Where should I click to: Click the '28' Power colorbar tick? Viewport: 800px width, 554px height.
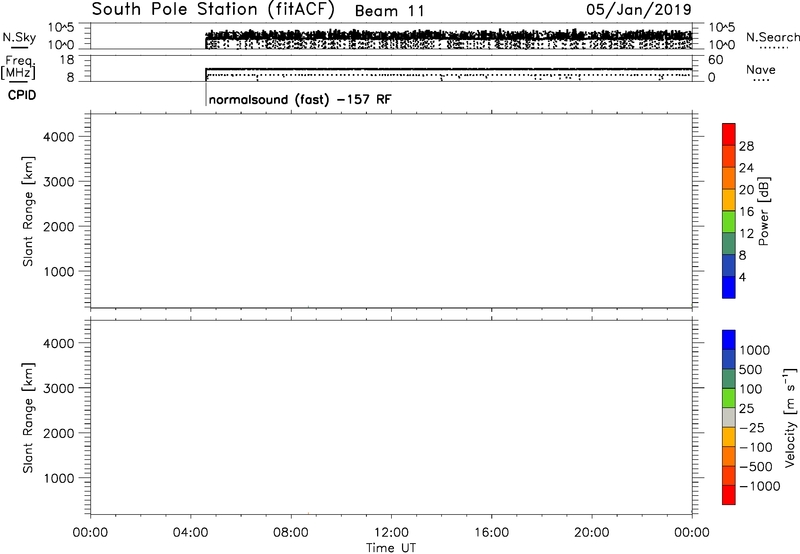point(746,146)
